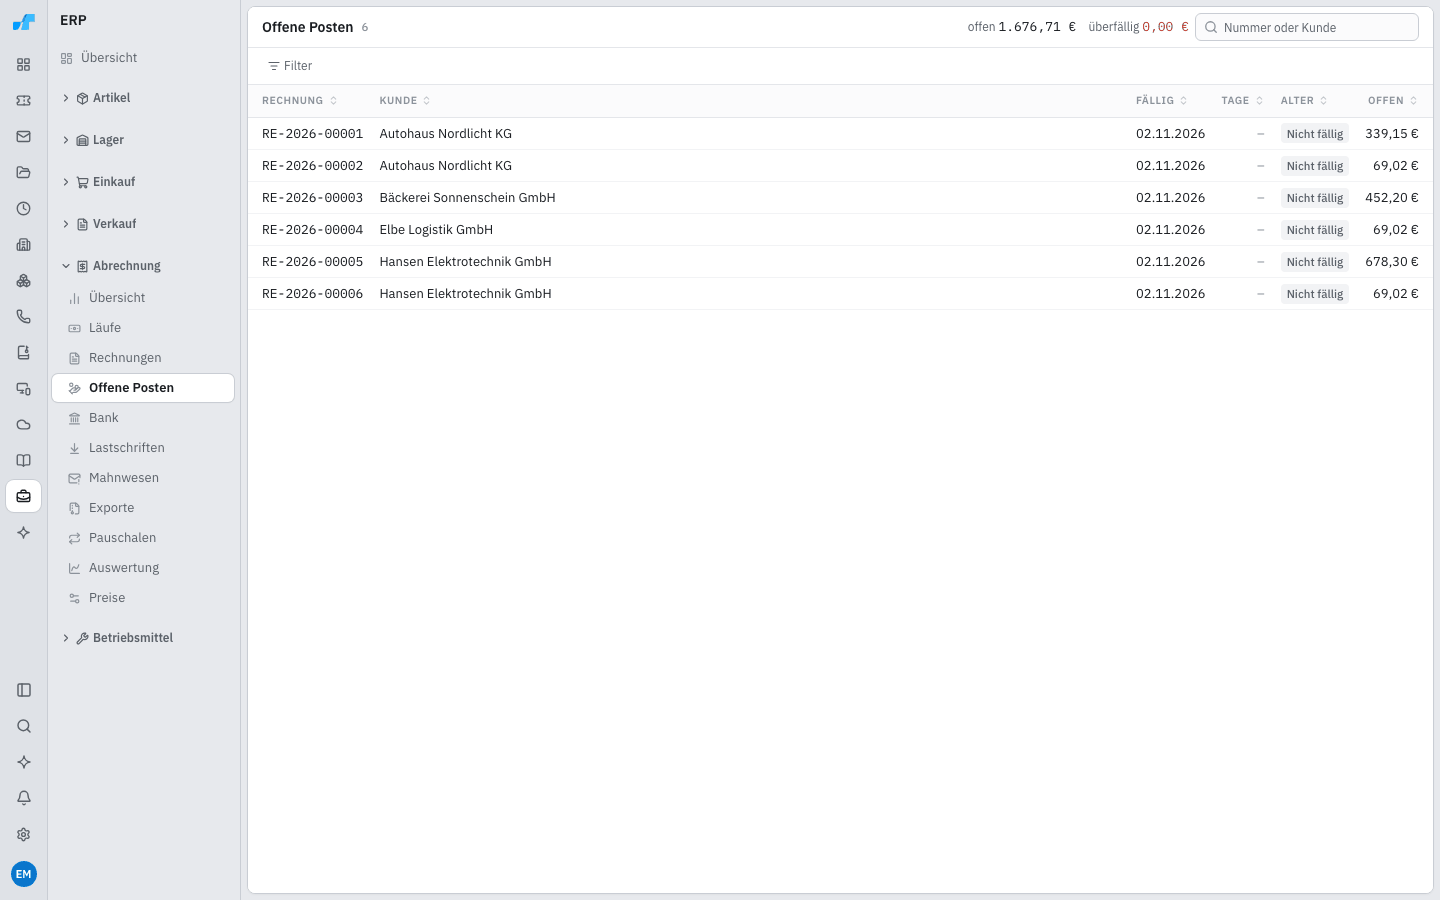This screenshot has height=900, width=1440.
Task: Open the search magnifier in left rail
Action: 24,726
